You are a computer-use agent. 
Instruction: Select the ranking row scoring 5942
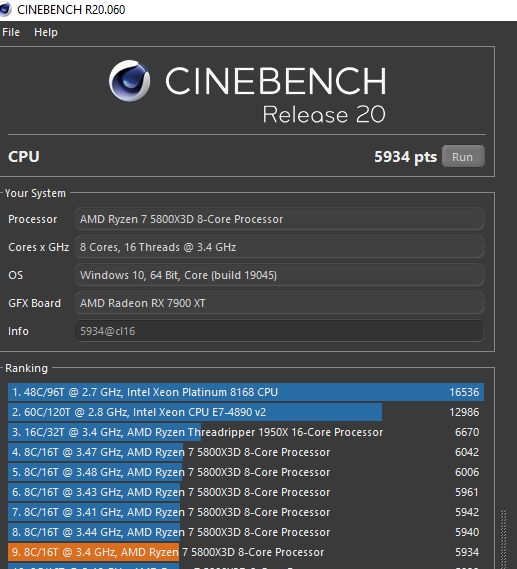coord(246,512)
